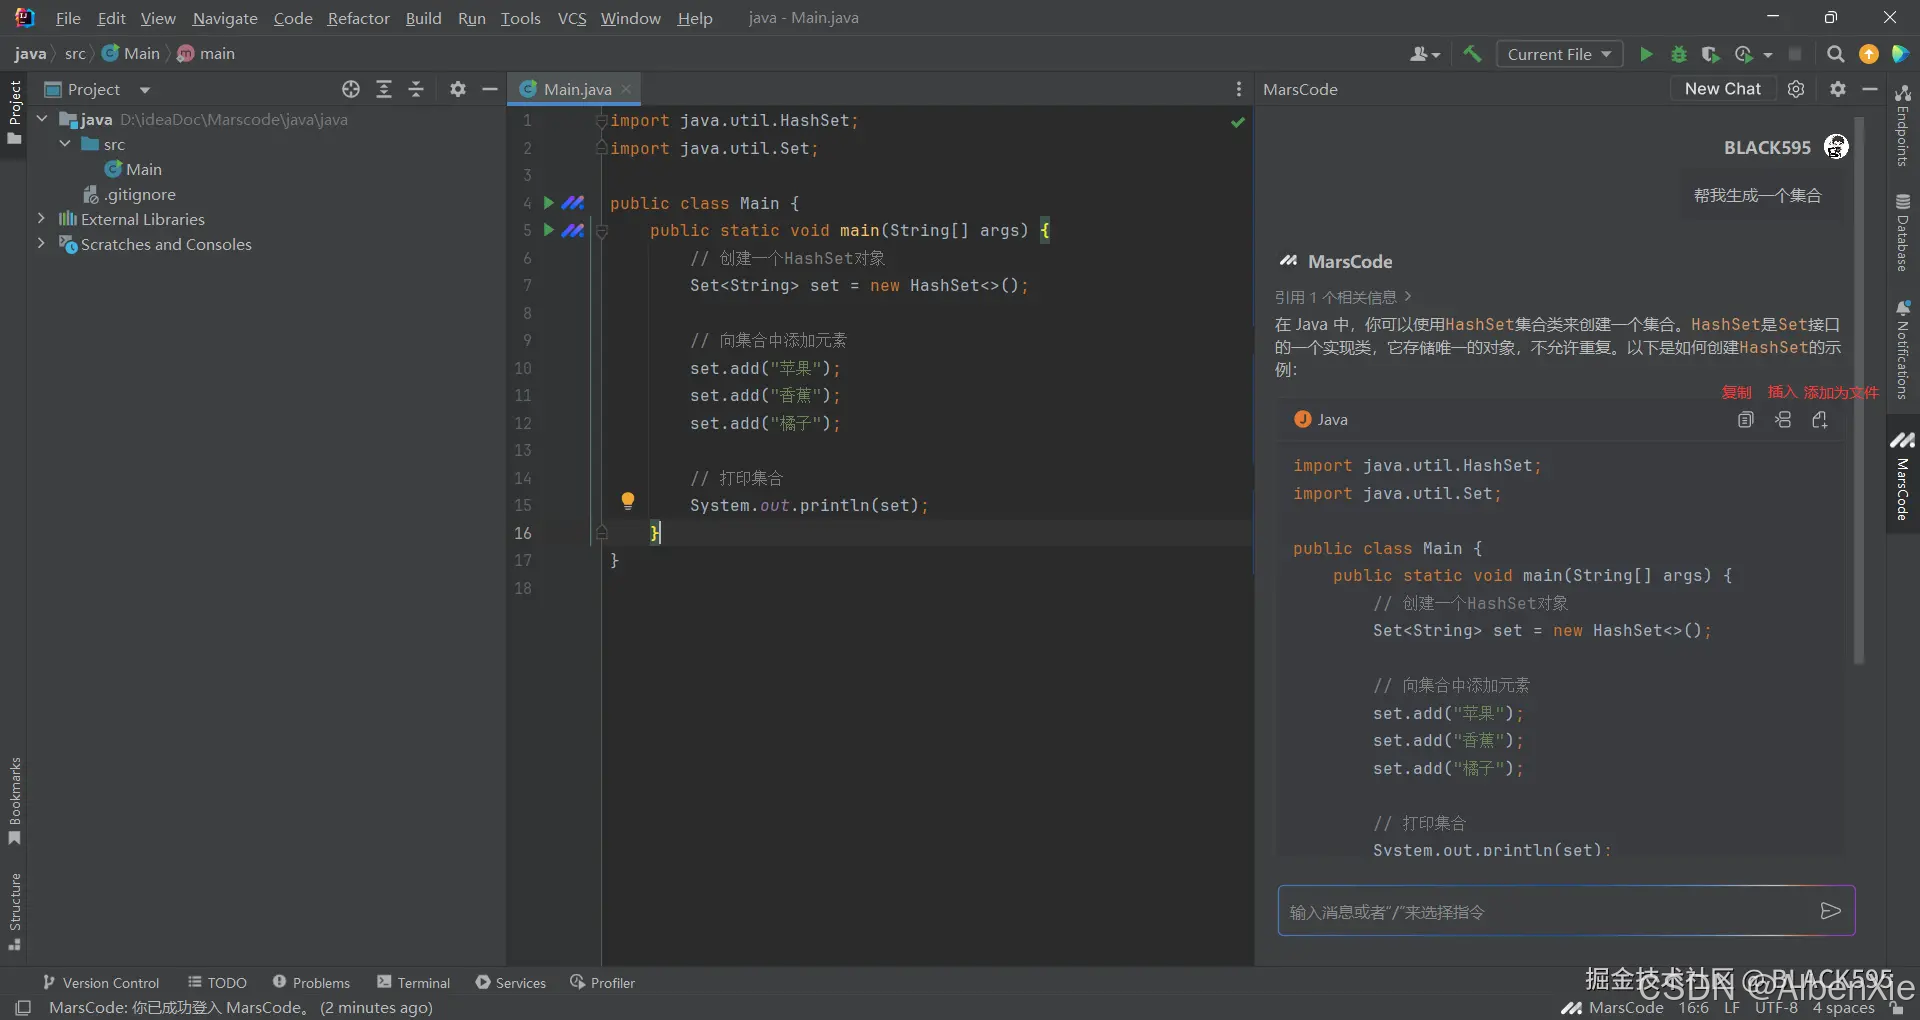Collapse the src folder
This screenshot has width=1920, height=1020.
(65, 144)
